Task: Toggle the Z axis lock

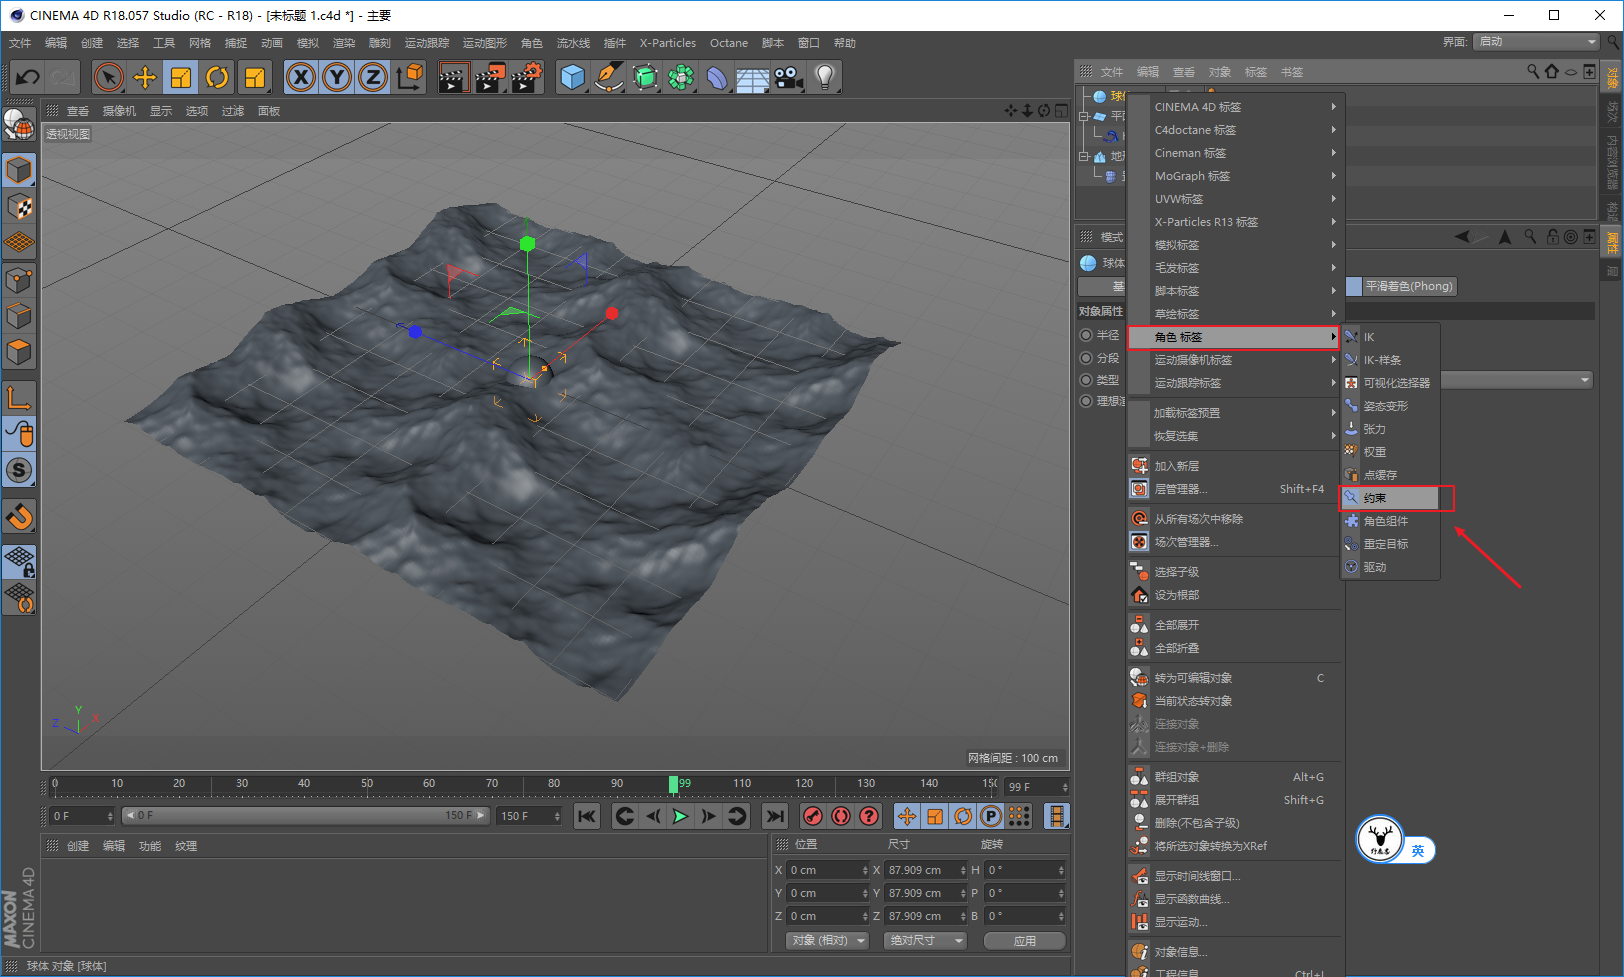Action: 373,77
